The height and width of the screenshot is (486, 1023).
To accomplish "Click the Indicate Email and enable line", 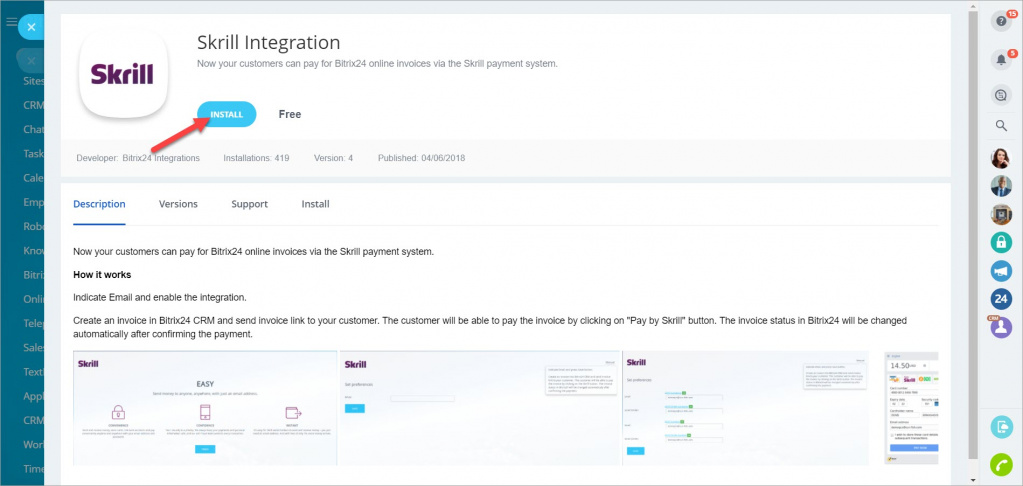I will point(160,297).
